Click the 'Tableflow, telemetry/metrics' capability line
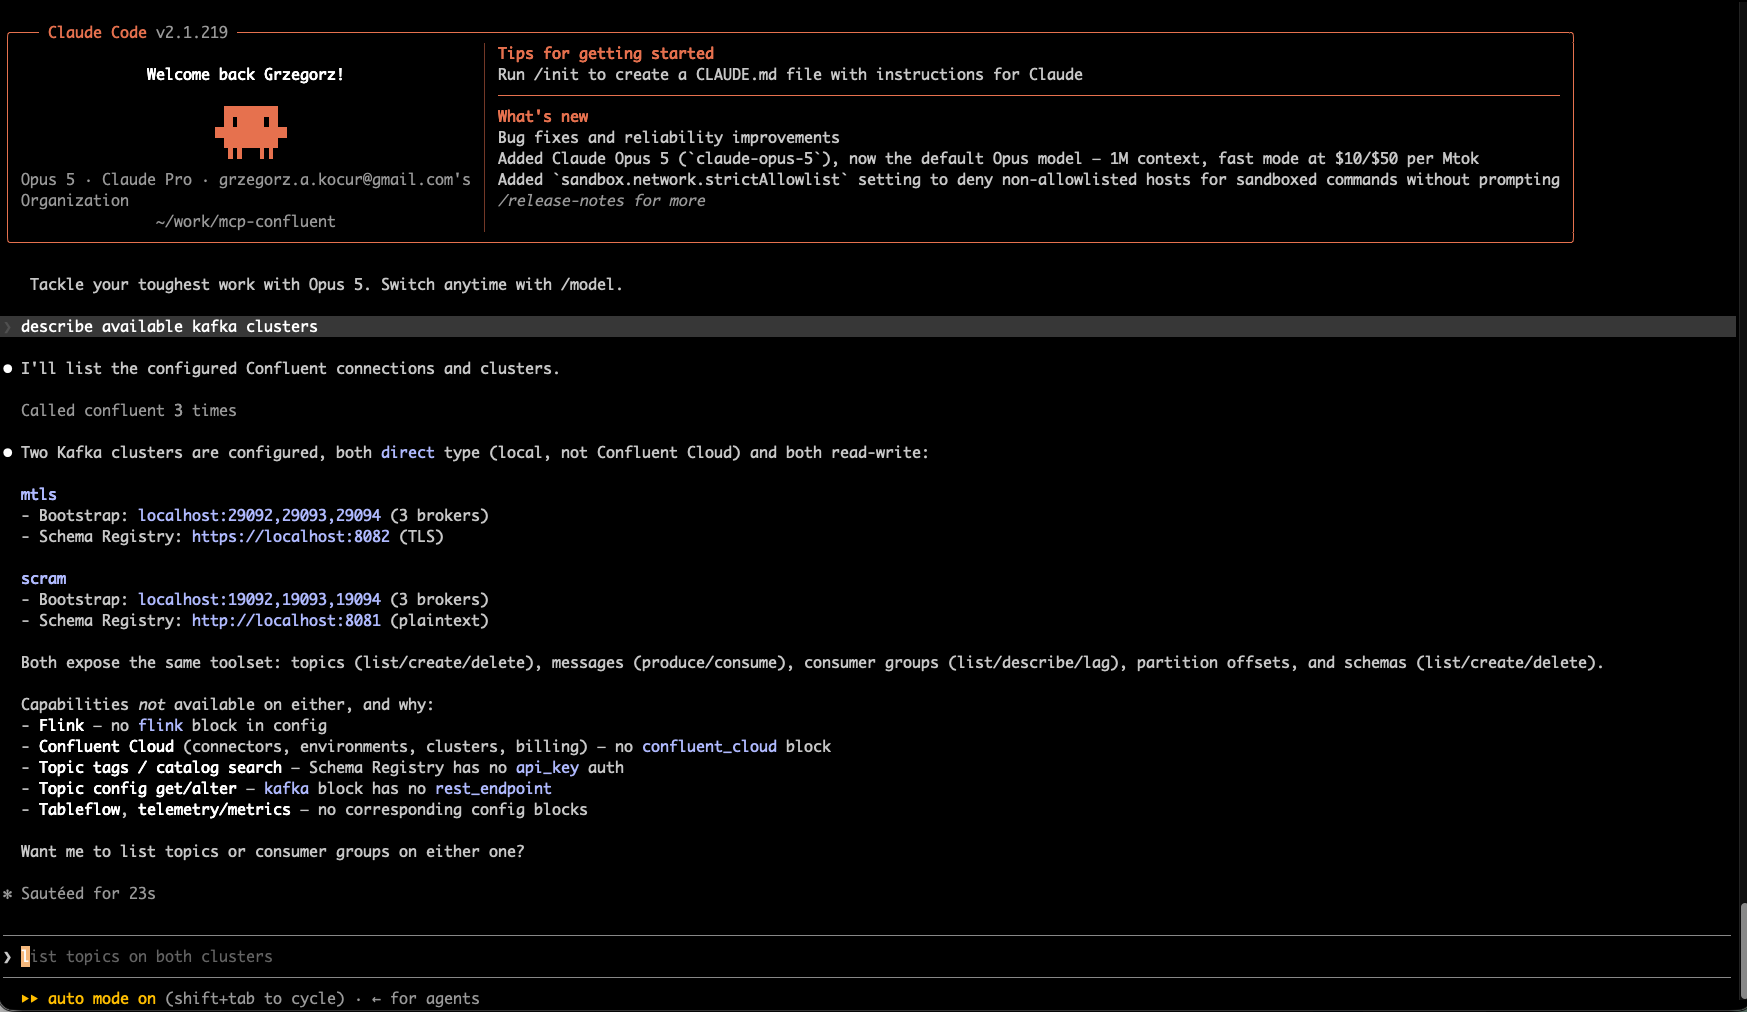The height and width of the screenshot is (1012, 1747). point(304,810)
